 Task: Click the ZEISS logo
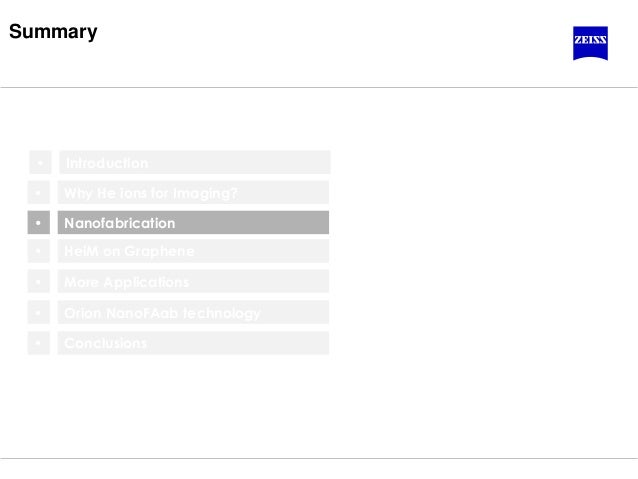click(x=590, y=43)
